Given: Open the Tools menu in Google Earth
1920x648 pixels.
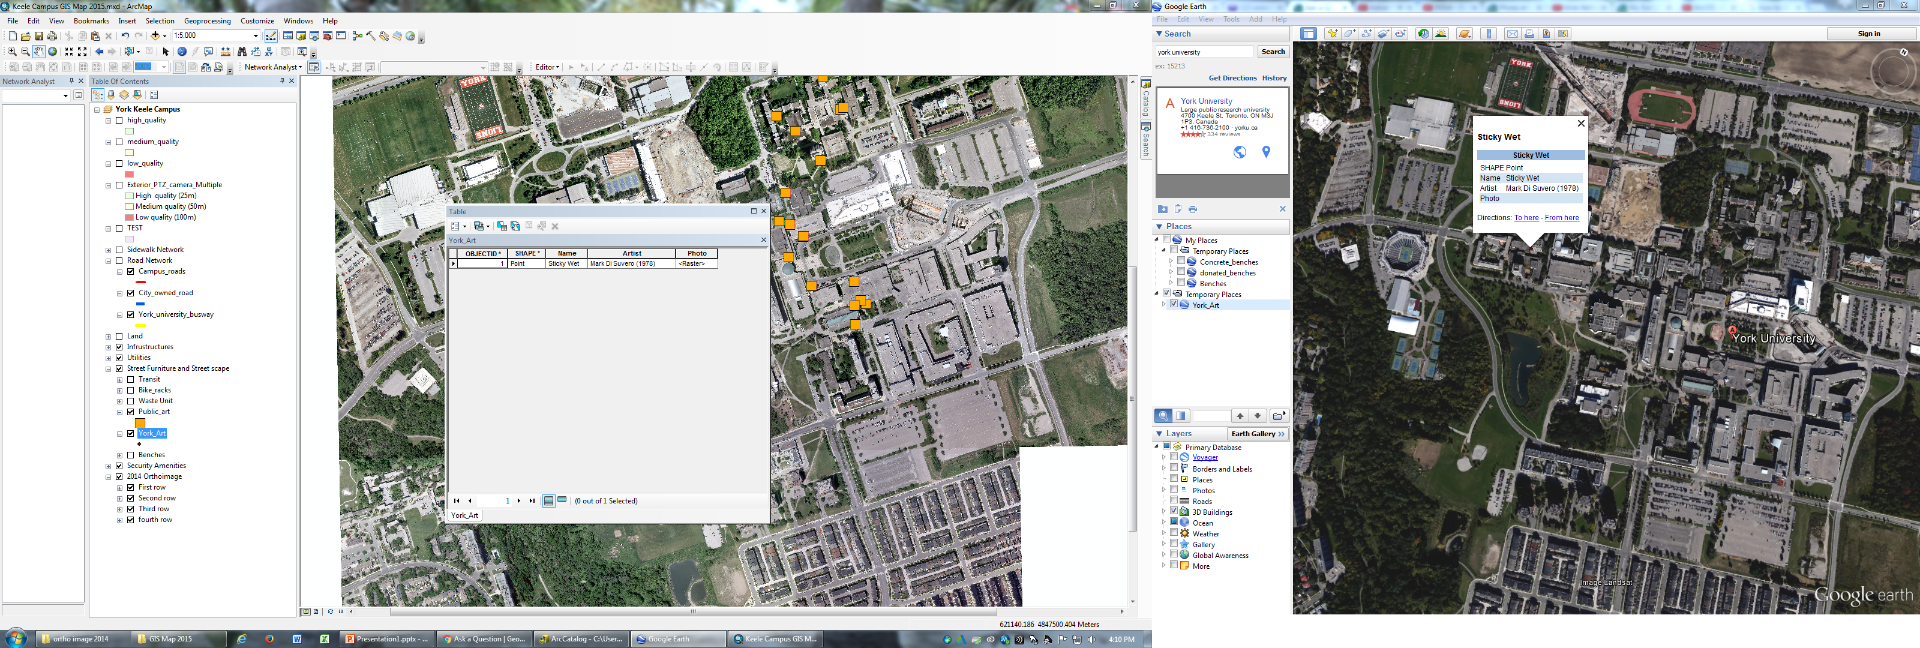Looking at the screenshot, I should [1232, 19].
